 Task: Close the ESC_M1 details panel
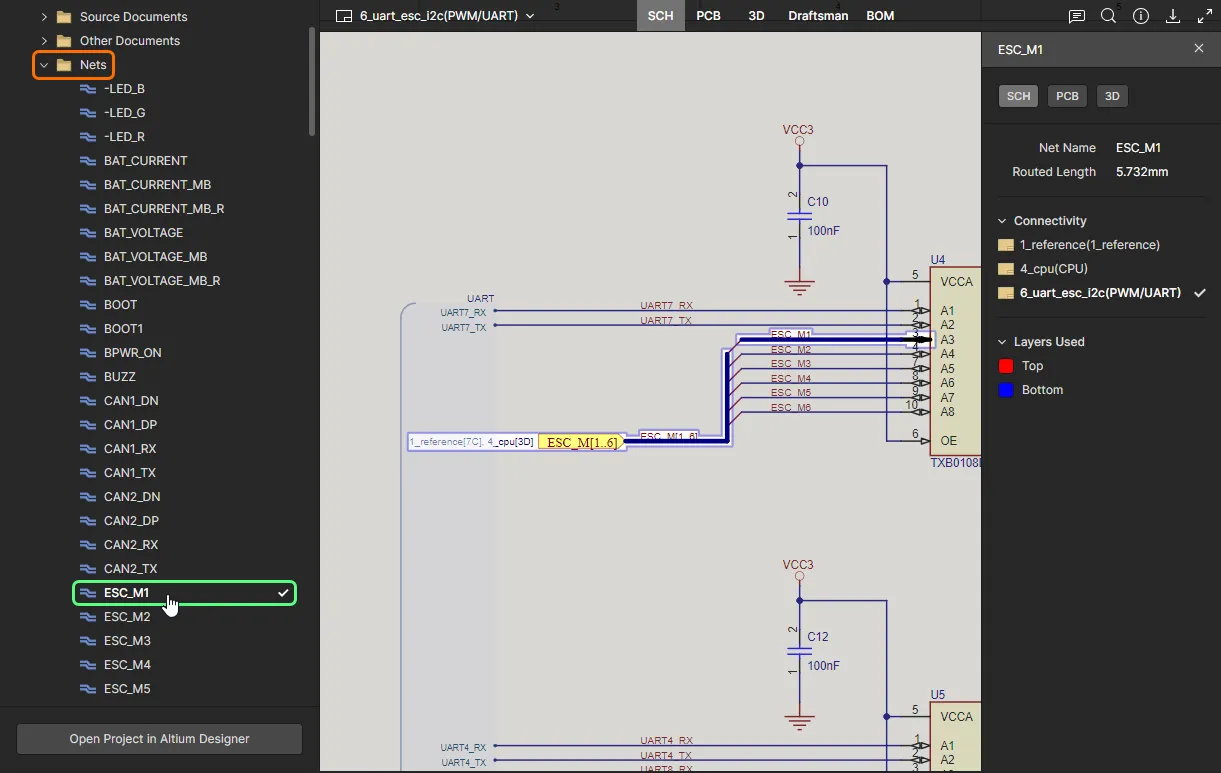[x=1199, y=49]
